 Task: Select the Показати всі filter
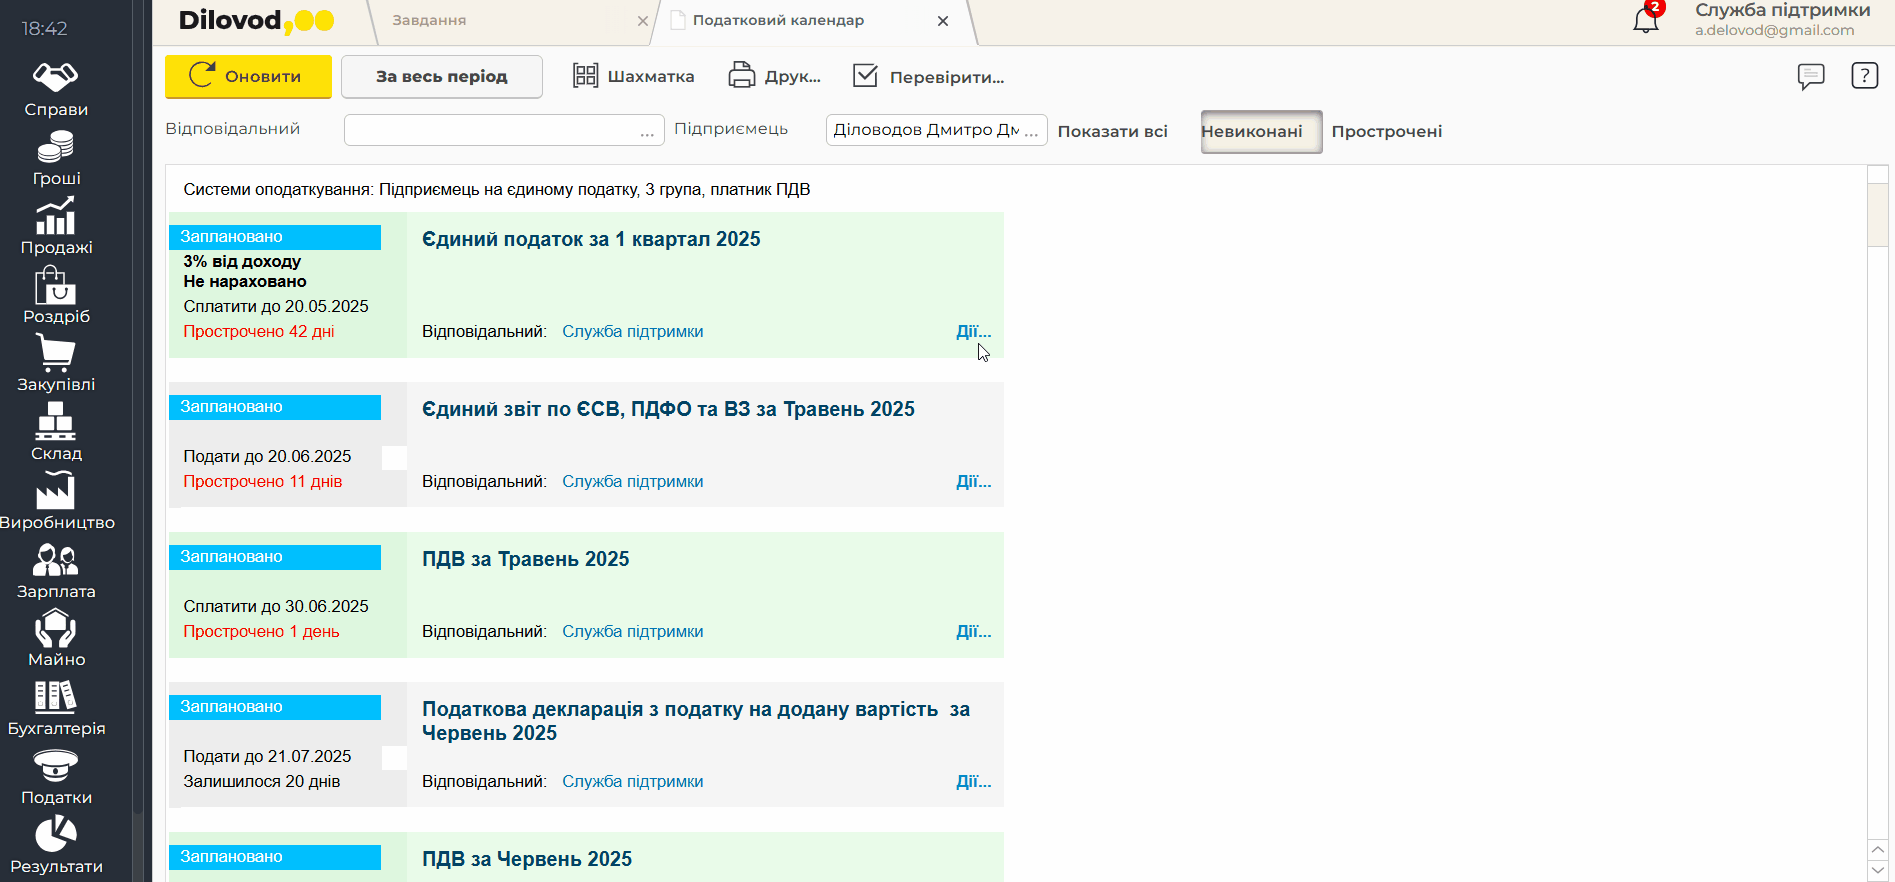(1112, 131)
